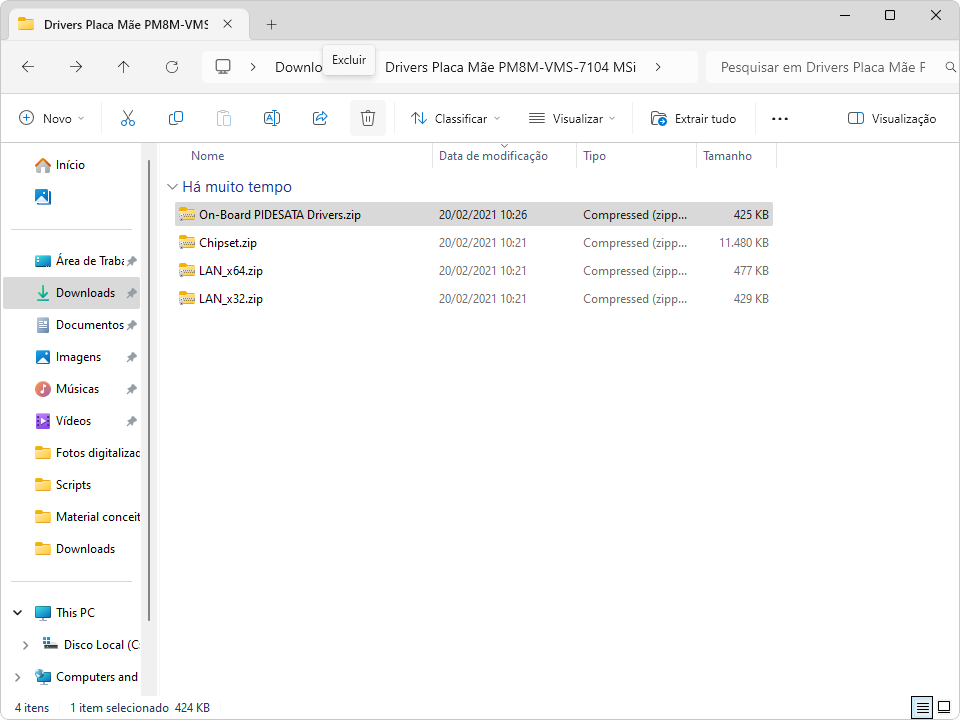Collapse the Há muito tempo group

point(173,187)
